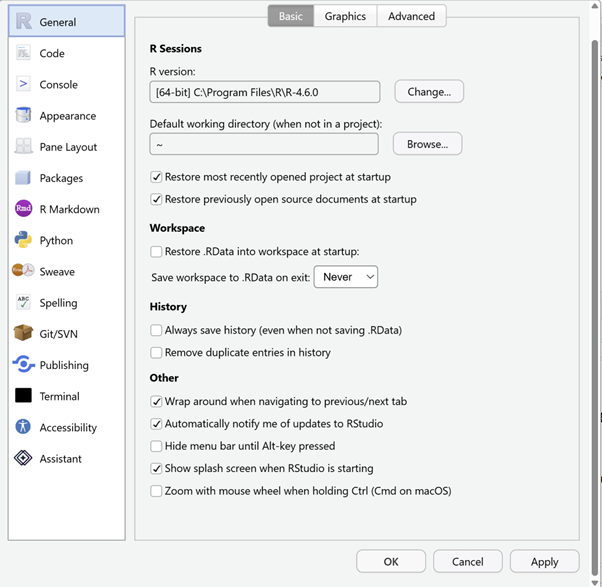Toggle Wrap around when navigating tabs

pos(156,402)
